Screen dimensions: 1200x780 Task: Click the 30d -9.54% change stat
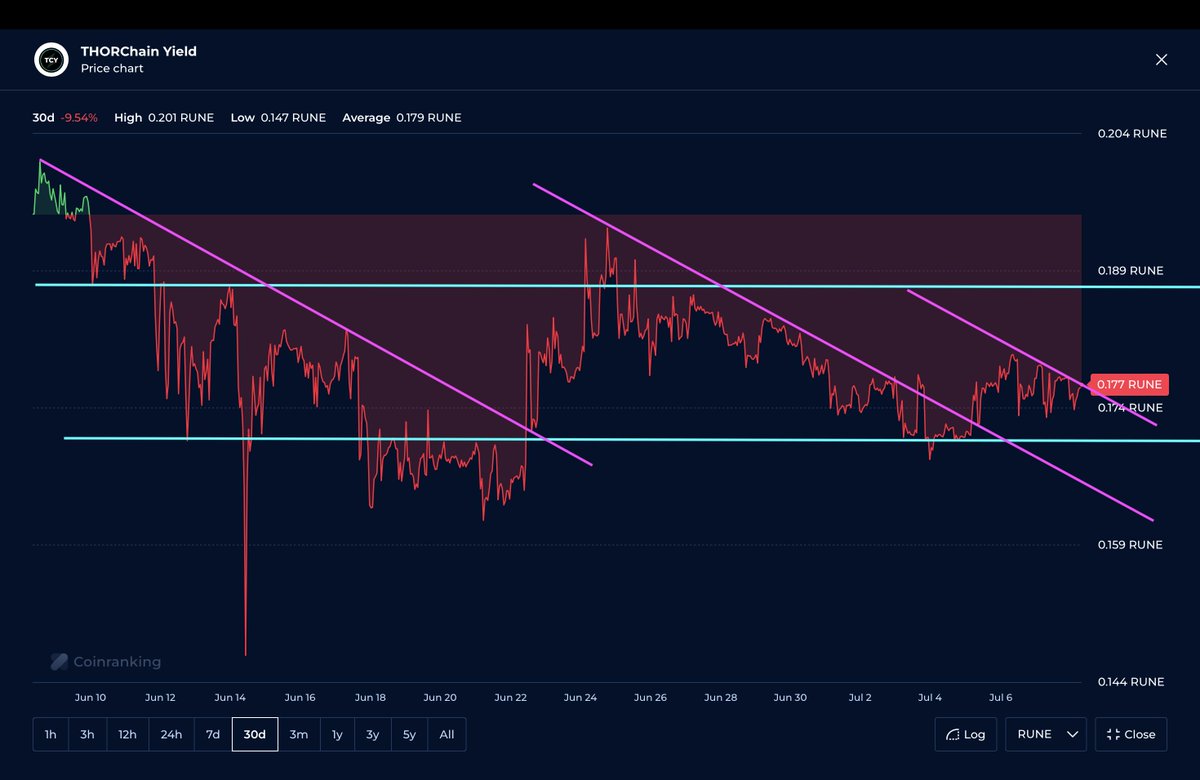click(x=65, y=117)
